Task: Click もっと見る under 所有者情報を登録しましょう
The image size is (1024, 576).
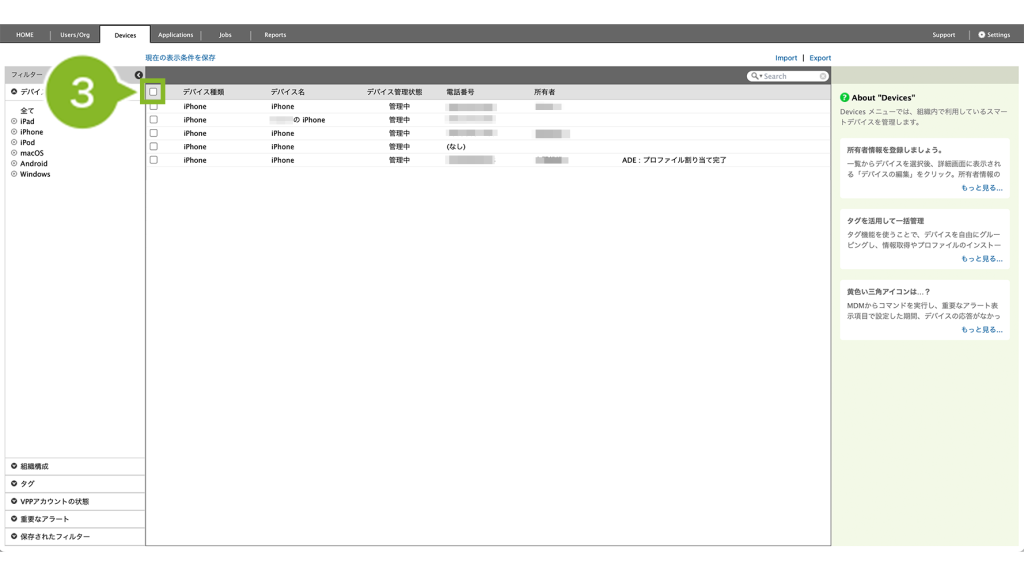Action: [x=982, y=188]
